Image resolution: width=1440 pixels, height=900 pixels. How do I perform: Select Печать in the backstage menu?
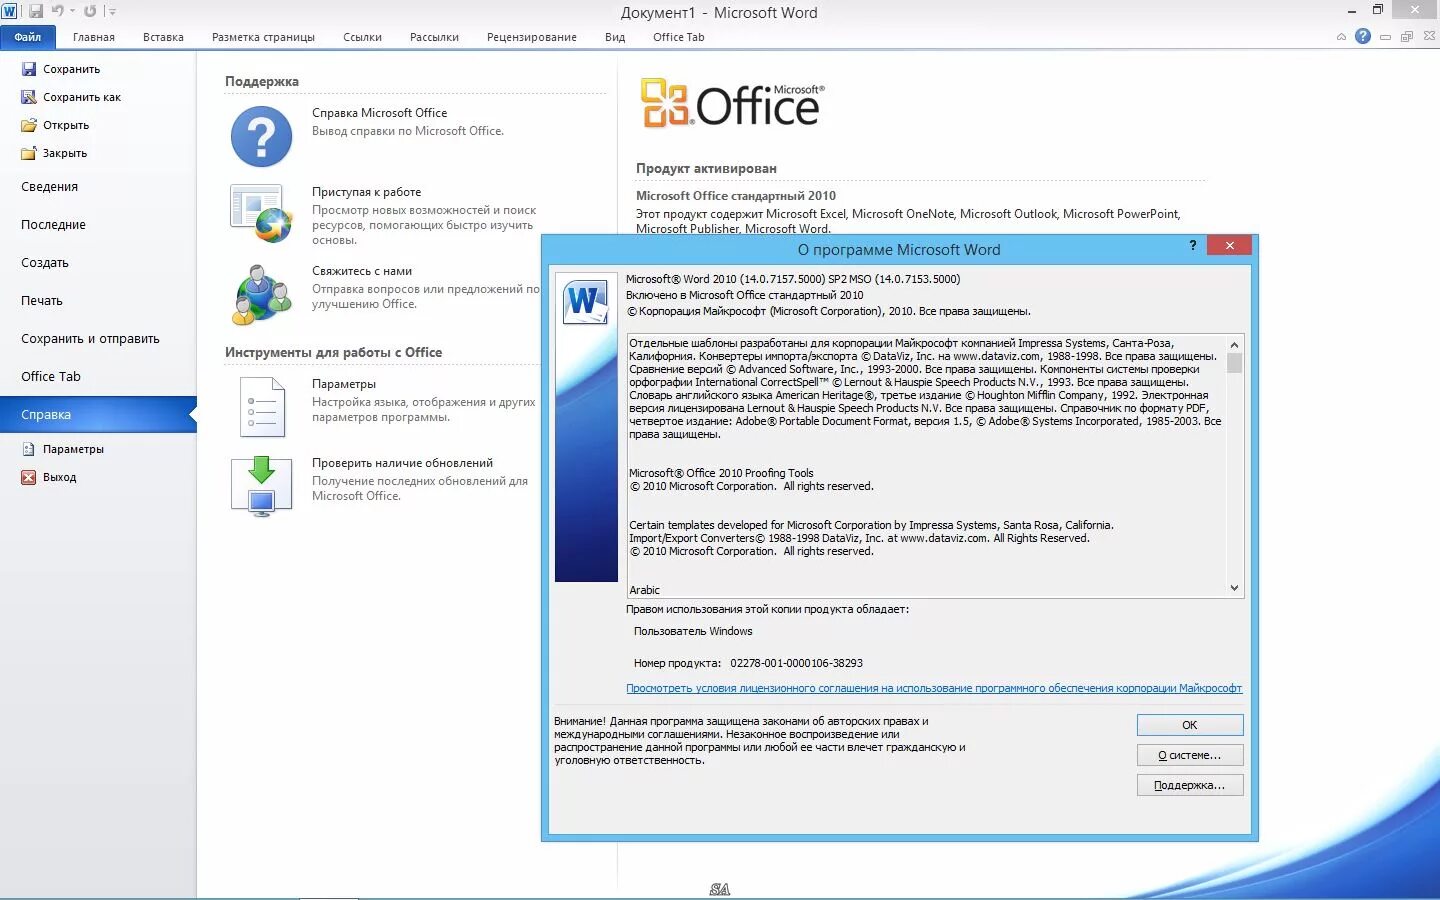tap(42, 301)
